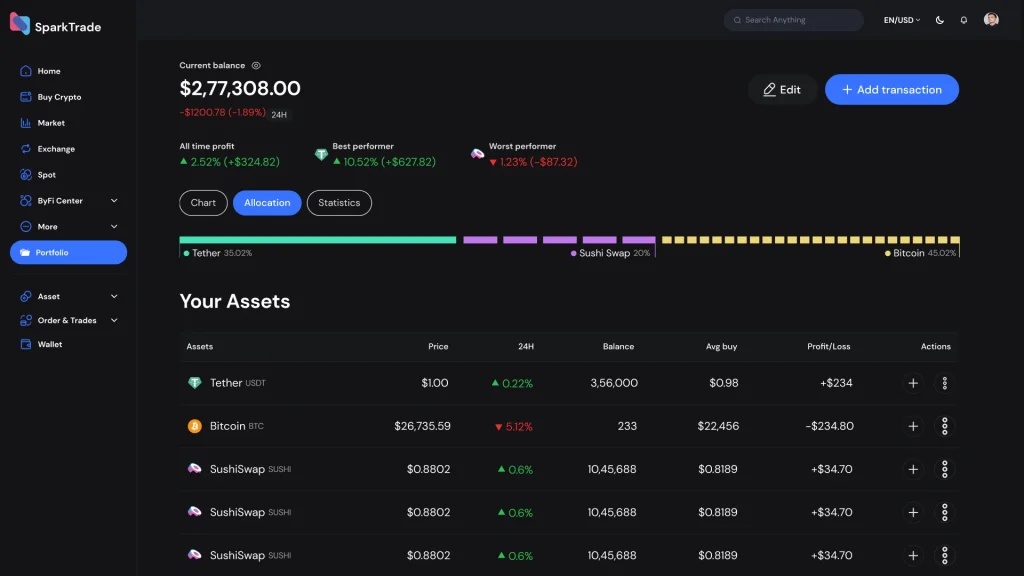Toggle dark mode moon icon

pos(940,20)
